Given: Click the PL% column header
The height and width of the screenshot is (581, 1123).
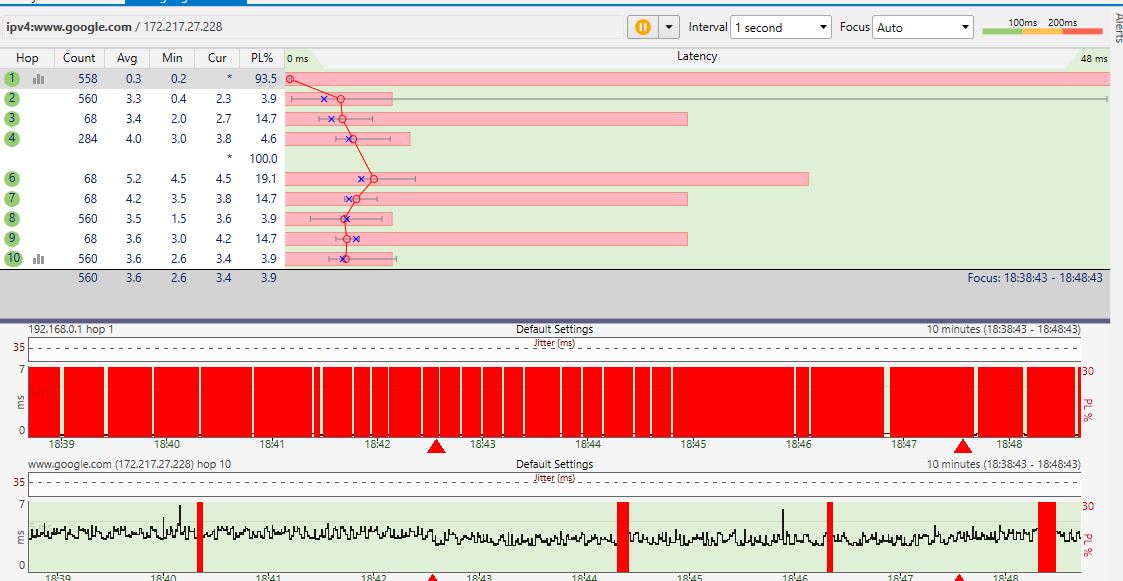Looking at the screenshot, I should (x=262, y=58).
